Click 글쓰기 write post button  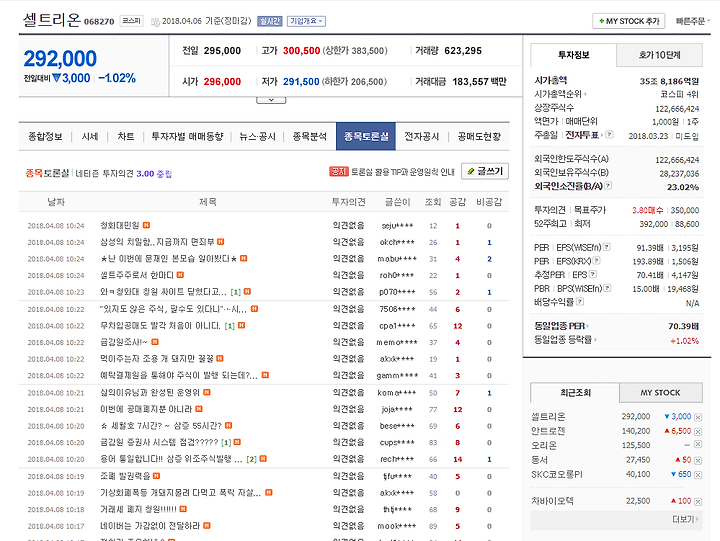point(485,171)
